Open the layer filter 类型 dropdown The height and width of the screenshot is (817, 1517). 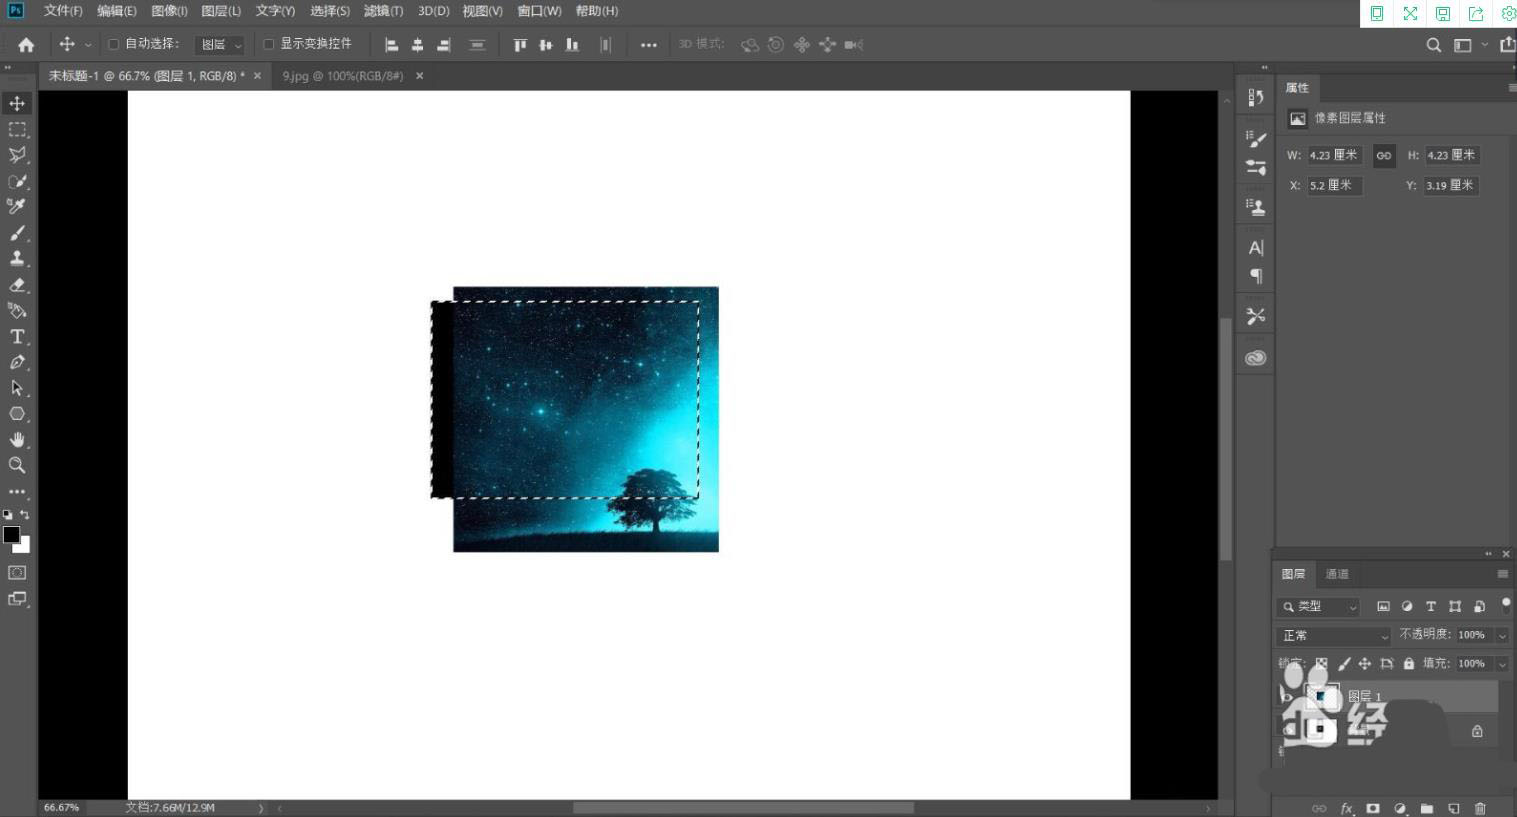click(x=1319, y=606)
